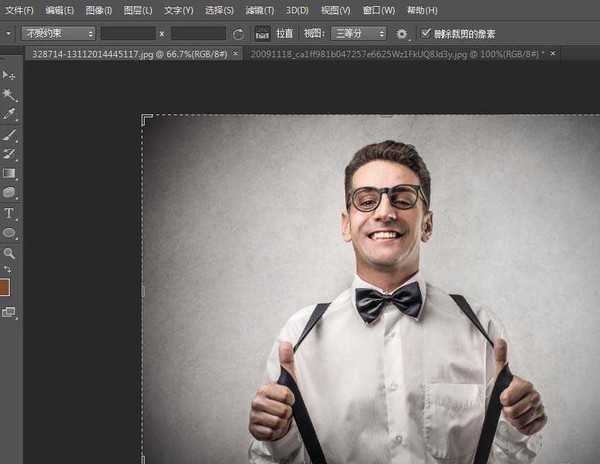
Task: Select the Magic Wand tool
Action: point(9,94)
